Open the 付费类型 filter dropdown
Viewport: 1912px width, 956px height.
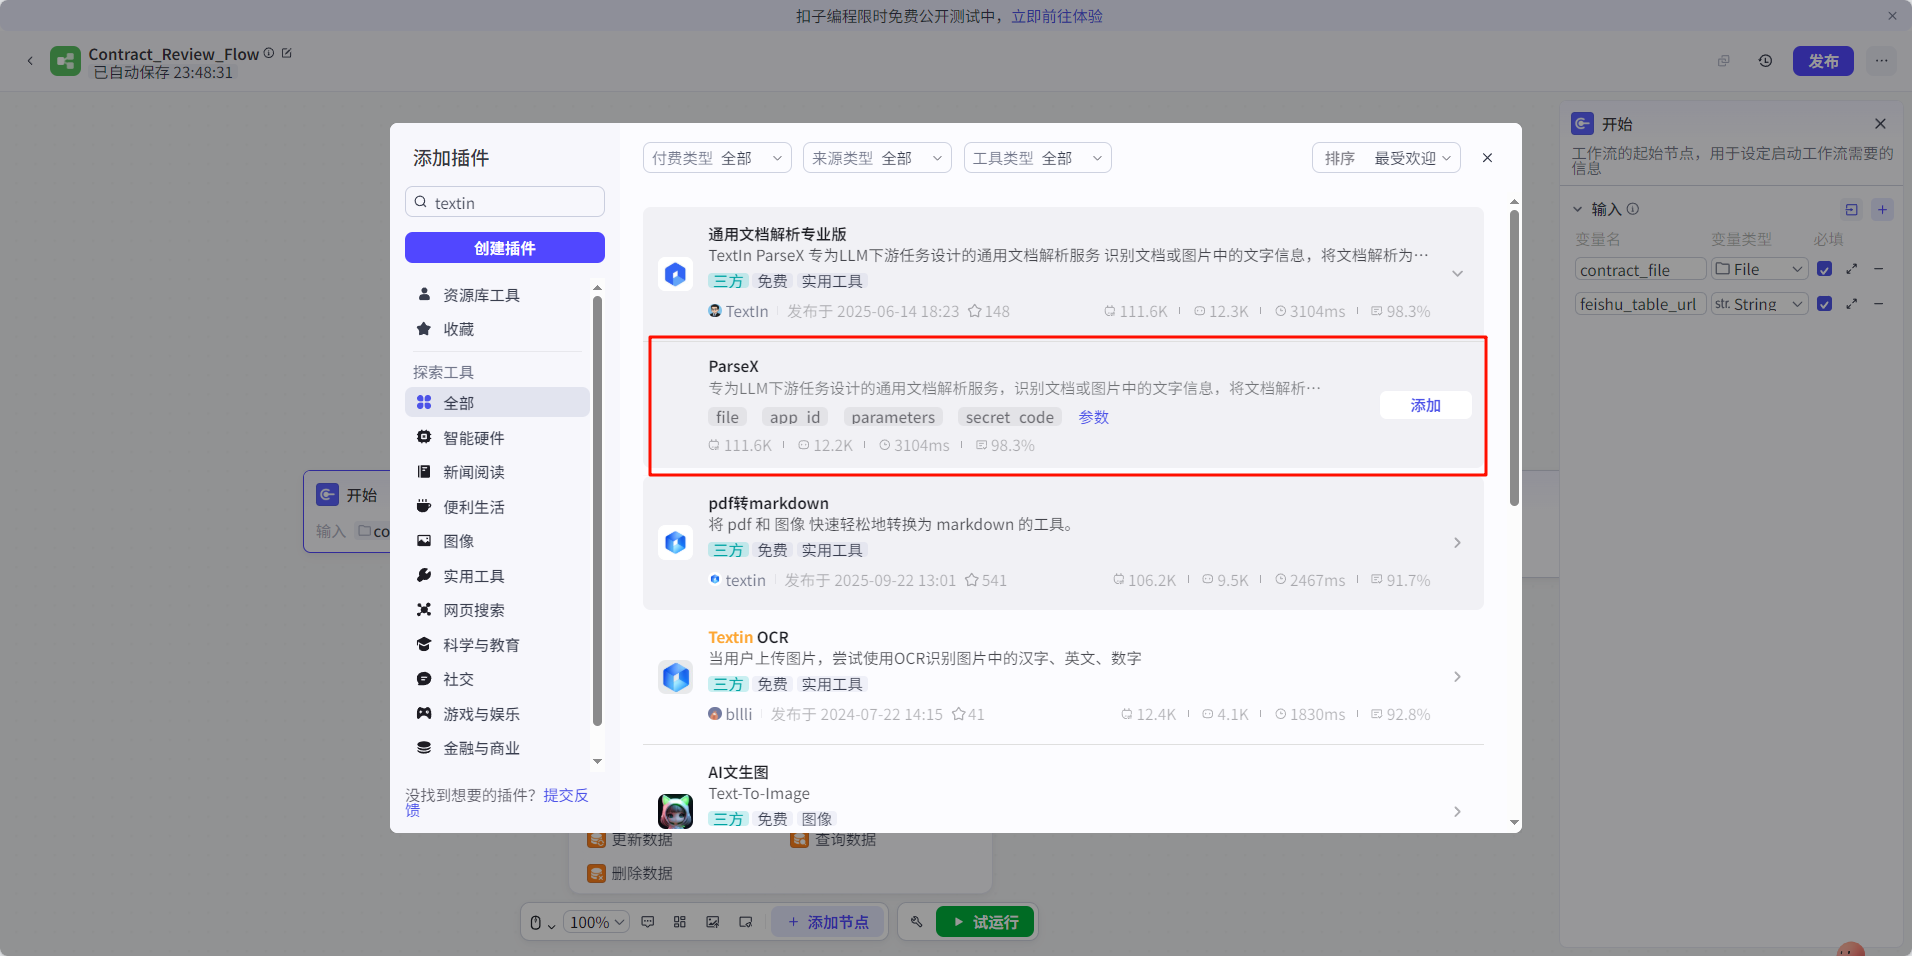(716, 157)
